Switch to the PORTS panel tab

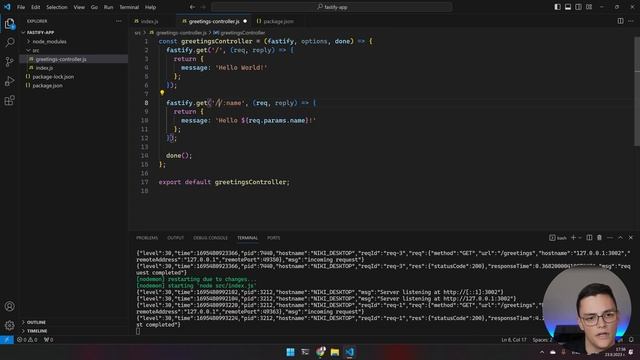pos(273,238)
